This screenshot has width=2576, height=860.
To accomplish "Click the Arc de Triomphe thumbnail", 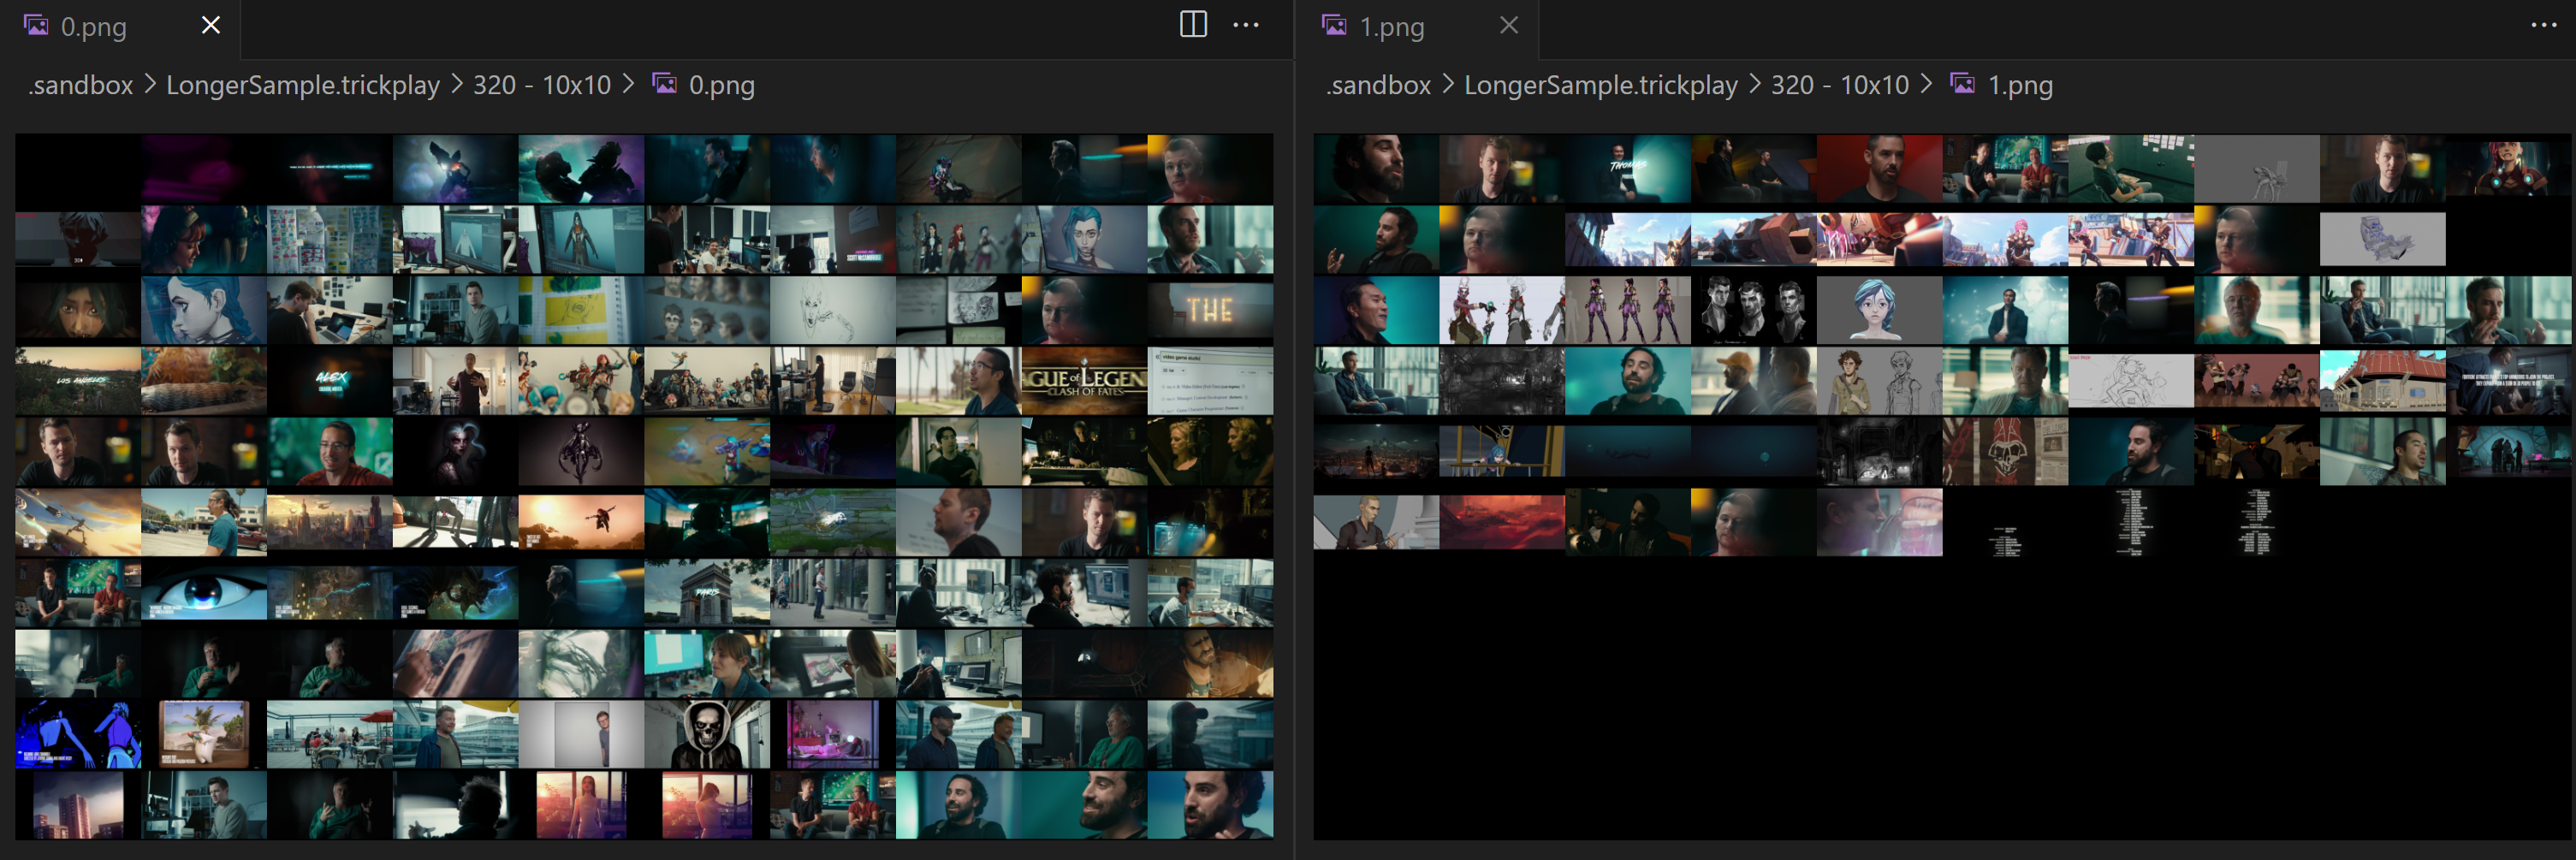I will coord(707,592).
